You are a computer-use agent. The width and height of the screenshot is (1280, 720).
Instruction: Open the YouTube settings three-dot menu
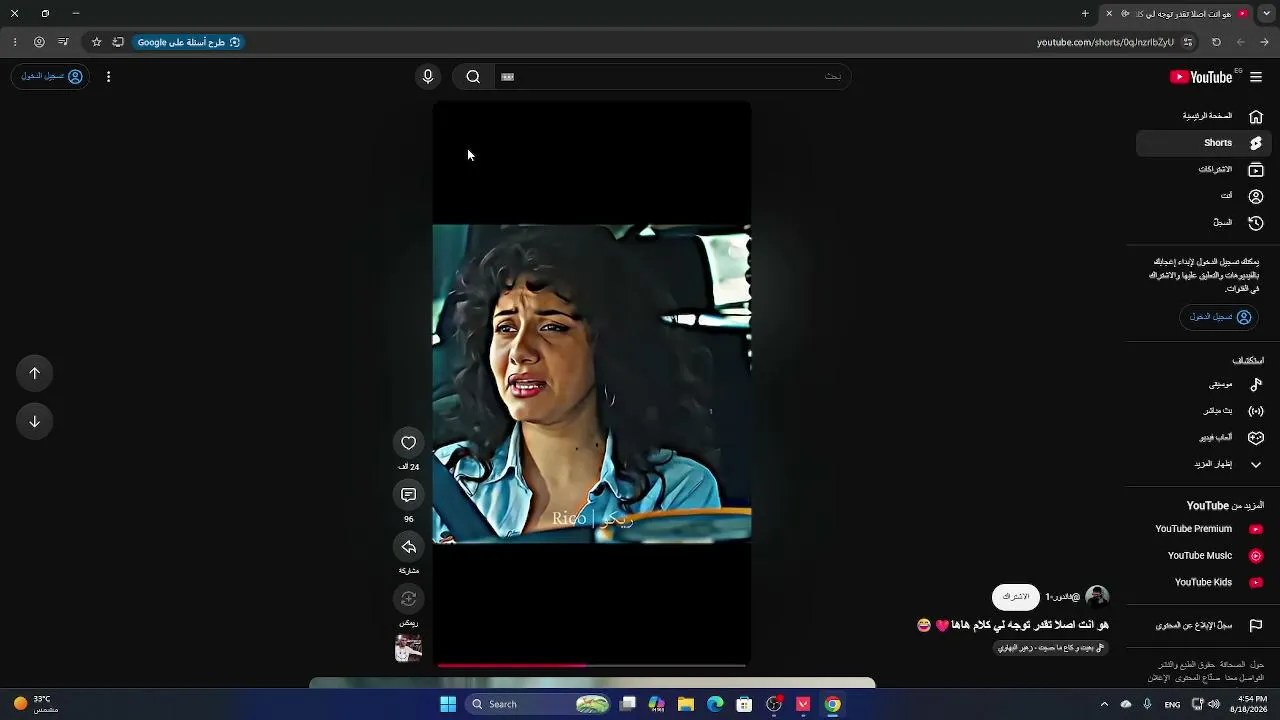108,77
